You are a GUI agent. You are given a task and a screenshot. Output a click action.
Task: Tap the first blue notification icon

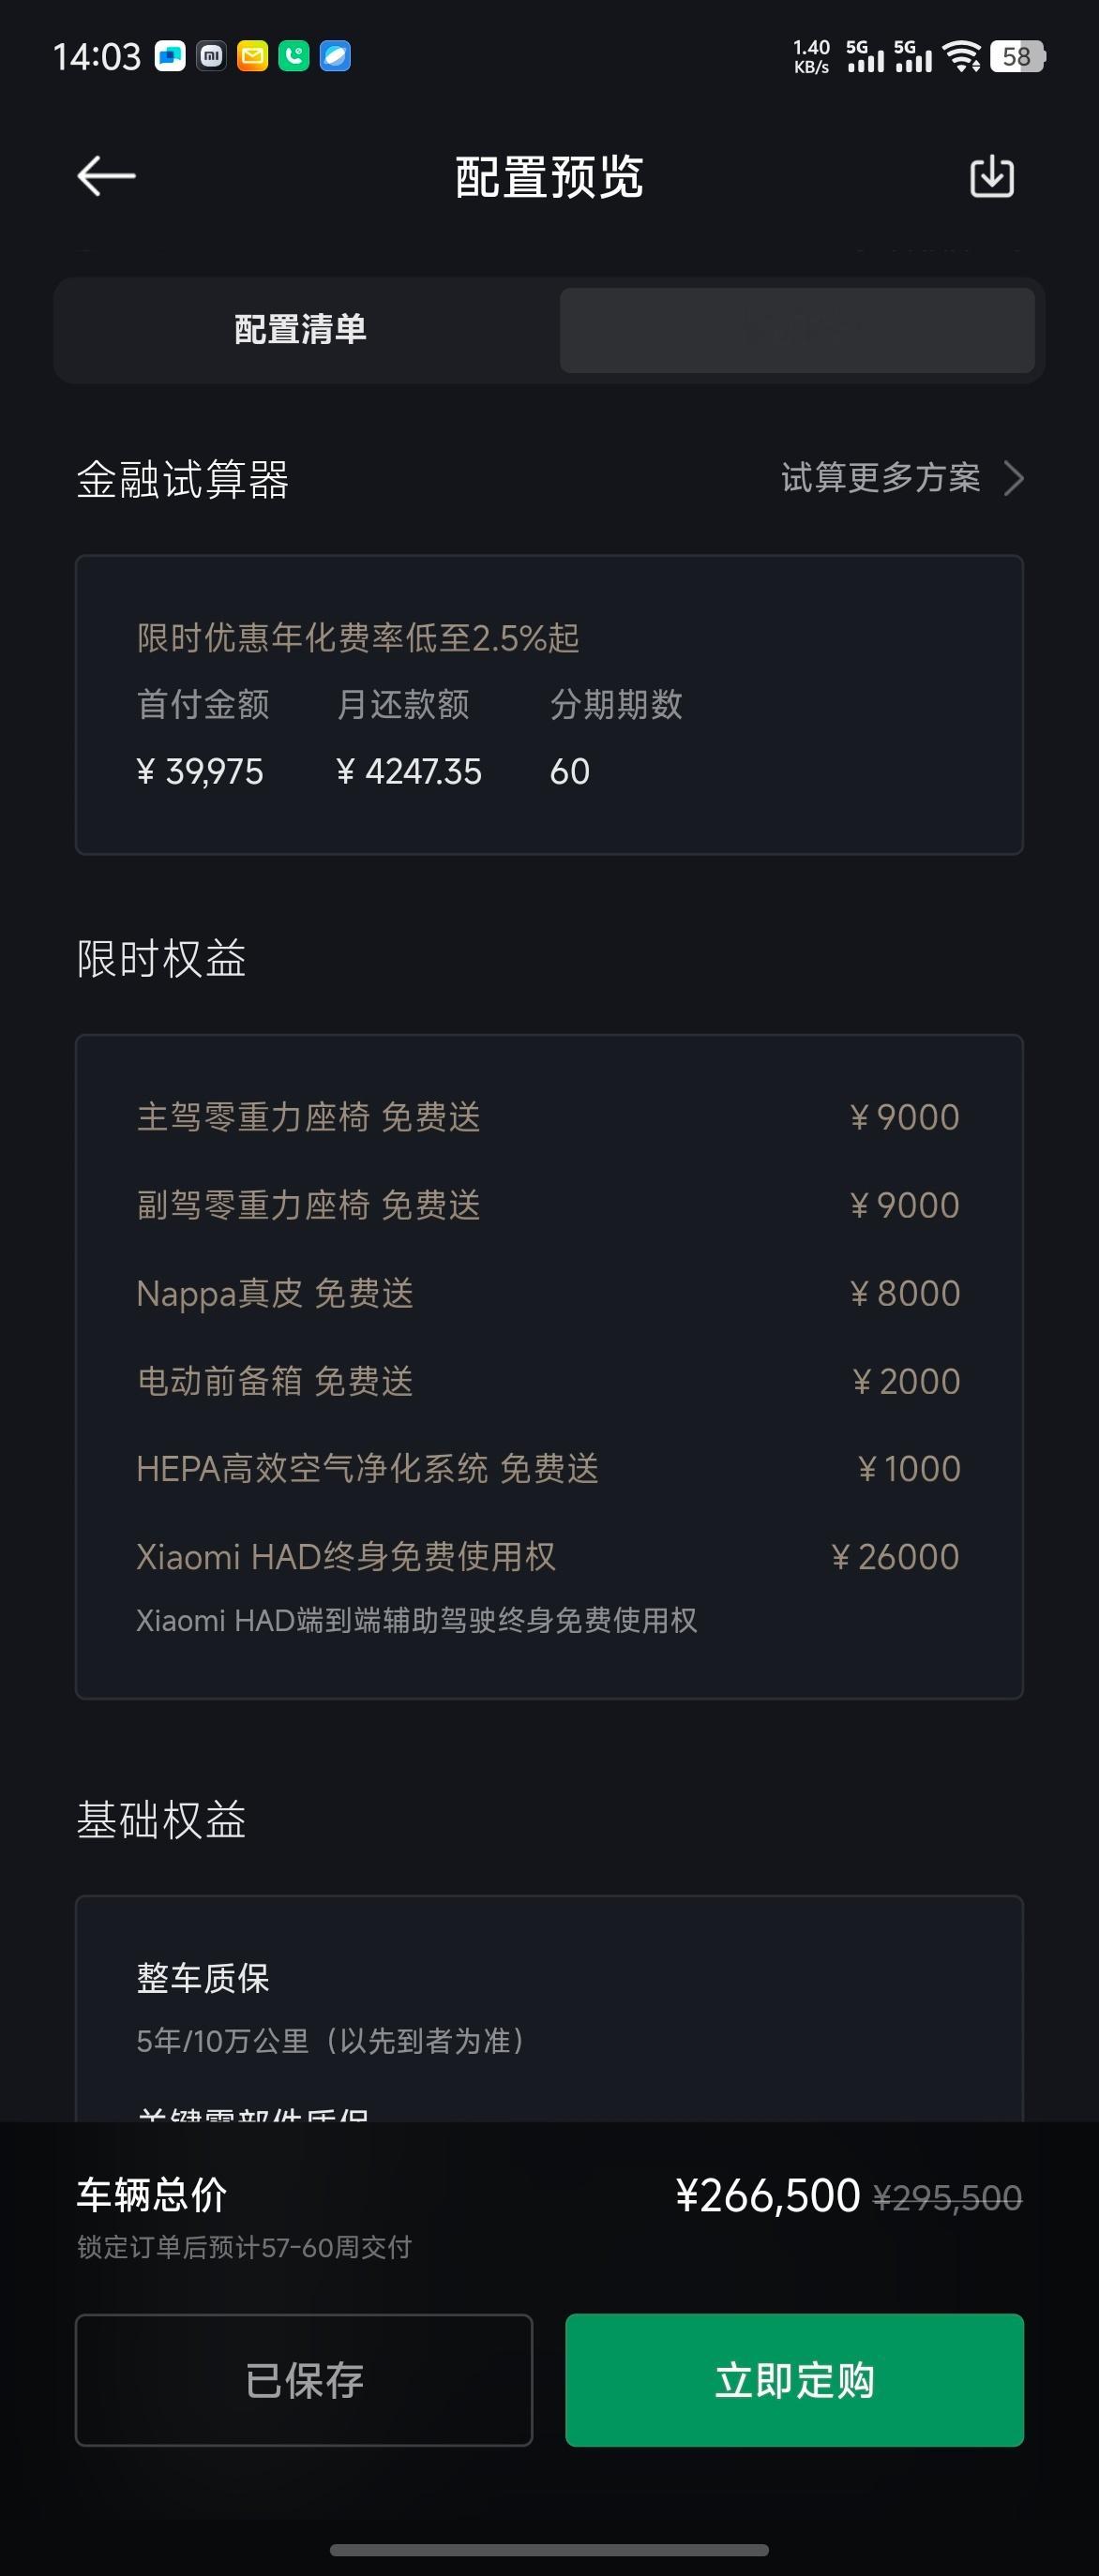pyautogui.click(x=170, y=56)
